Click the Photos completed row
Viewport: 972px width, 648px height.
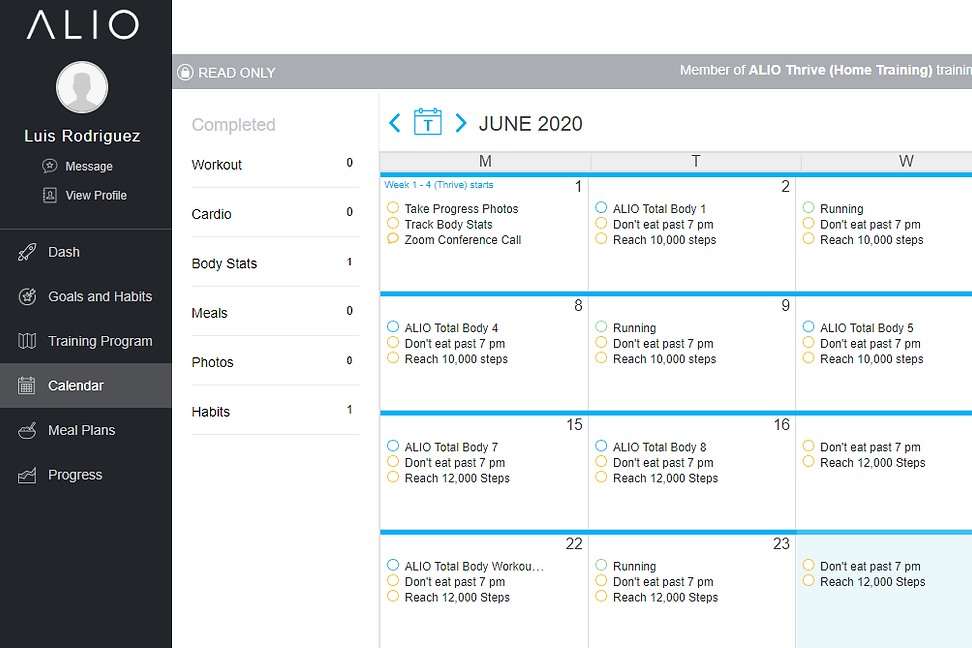point(275,362)
